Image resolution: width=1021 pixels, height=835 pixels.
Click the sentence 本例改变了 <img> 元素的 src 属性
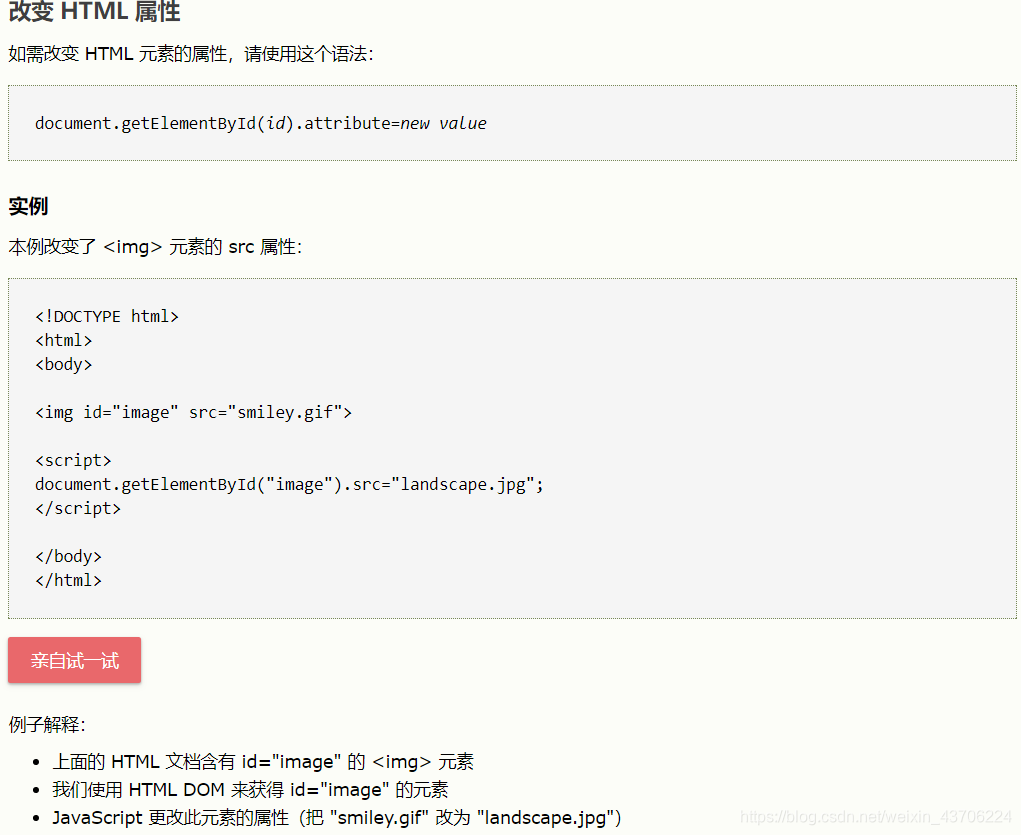coord(155,247)
